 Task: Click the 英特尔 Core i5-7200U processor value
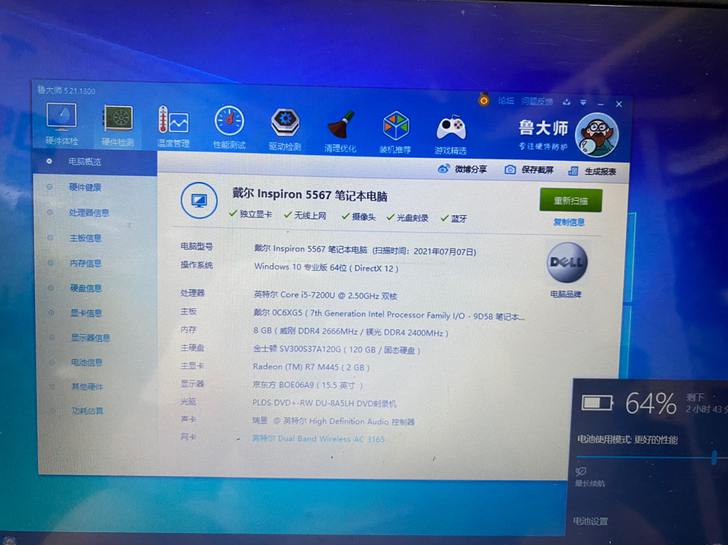tap(325, 295)
